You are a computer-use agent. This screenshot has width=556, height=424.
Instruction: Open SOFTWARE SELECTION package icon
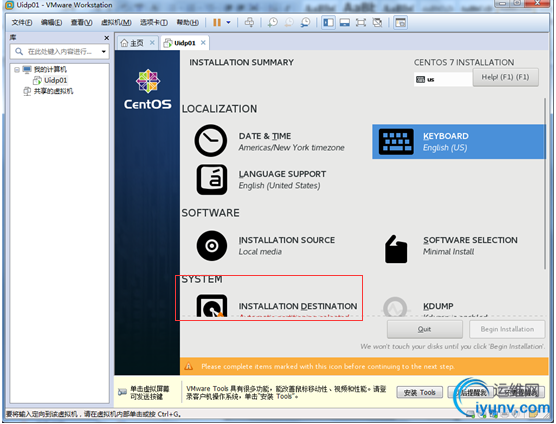tap(396, 249)
